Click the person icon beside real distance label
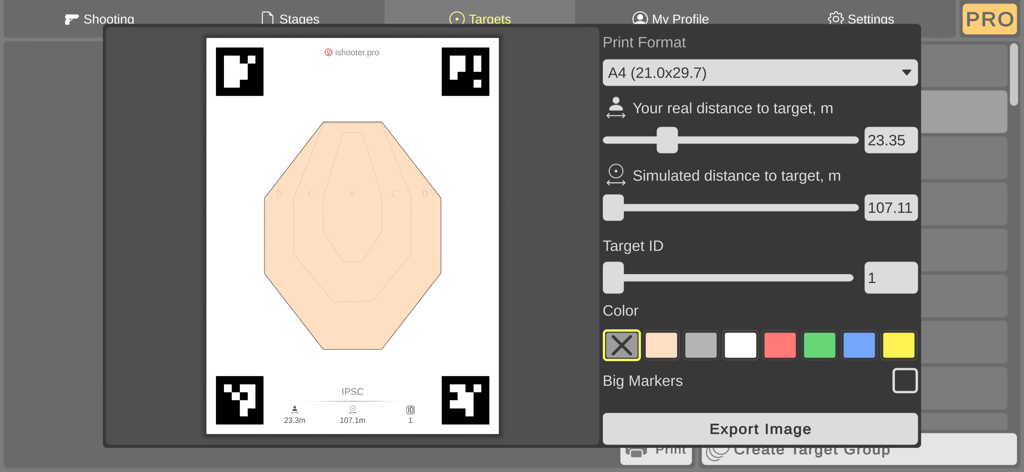Screen dimensions: 1024x472 [615, 108]
